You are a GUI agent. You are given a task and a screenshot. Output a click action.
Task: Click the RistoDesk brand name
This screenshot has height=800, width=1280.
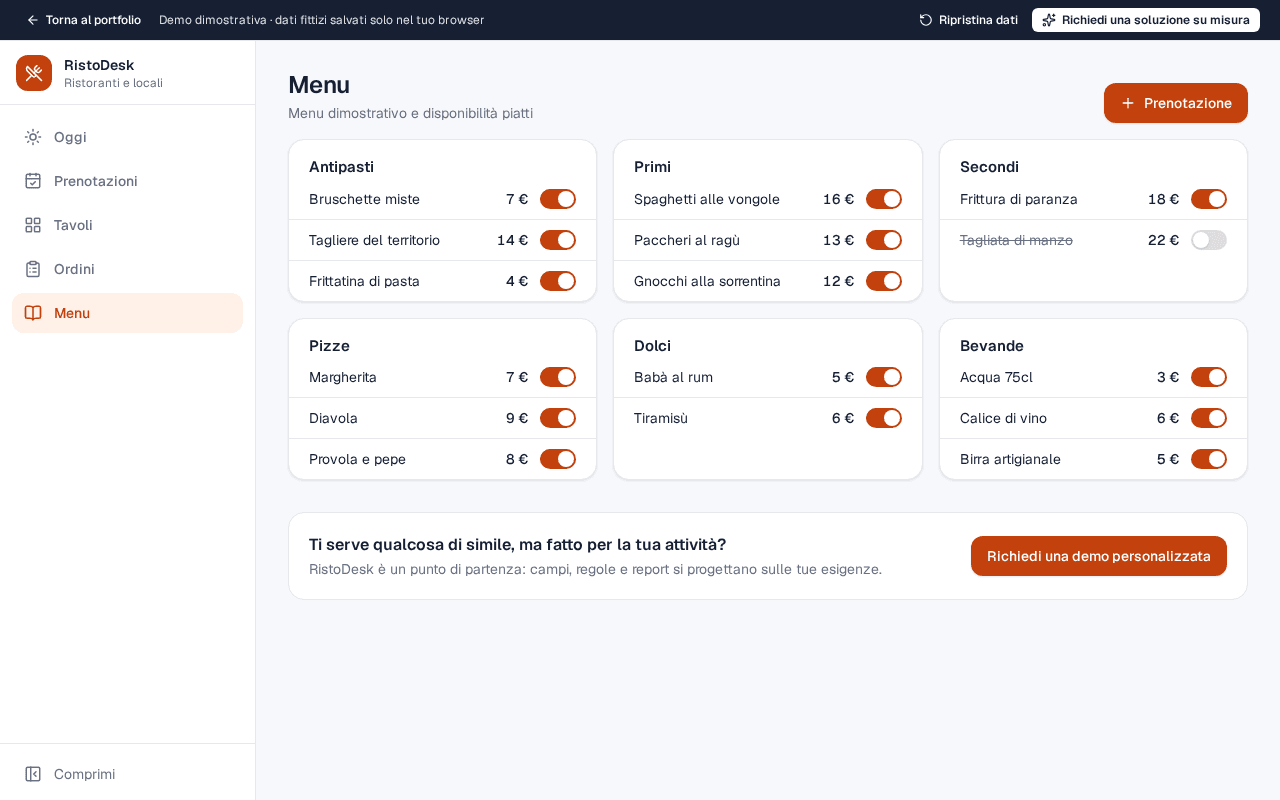[x=99, y=65]
